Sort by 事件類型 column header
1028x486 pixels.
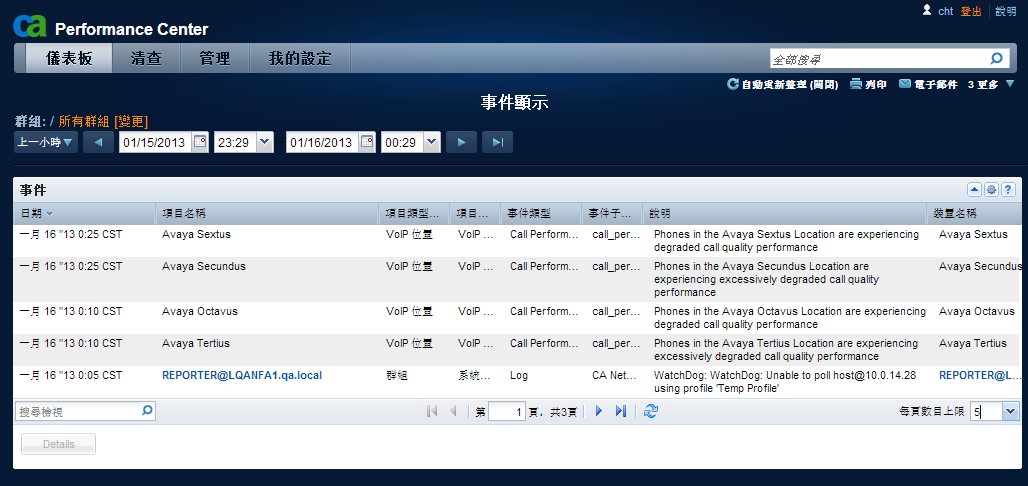pos(541,214)
